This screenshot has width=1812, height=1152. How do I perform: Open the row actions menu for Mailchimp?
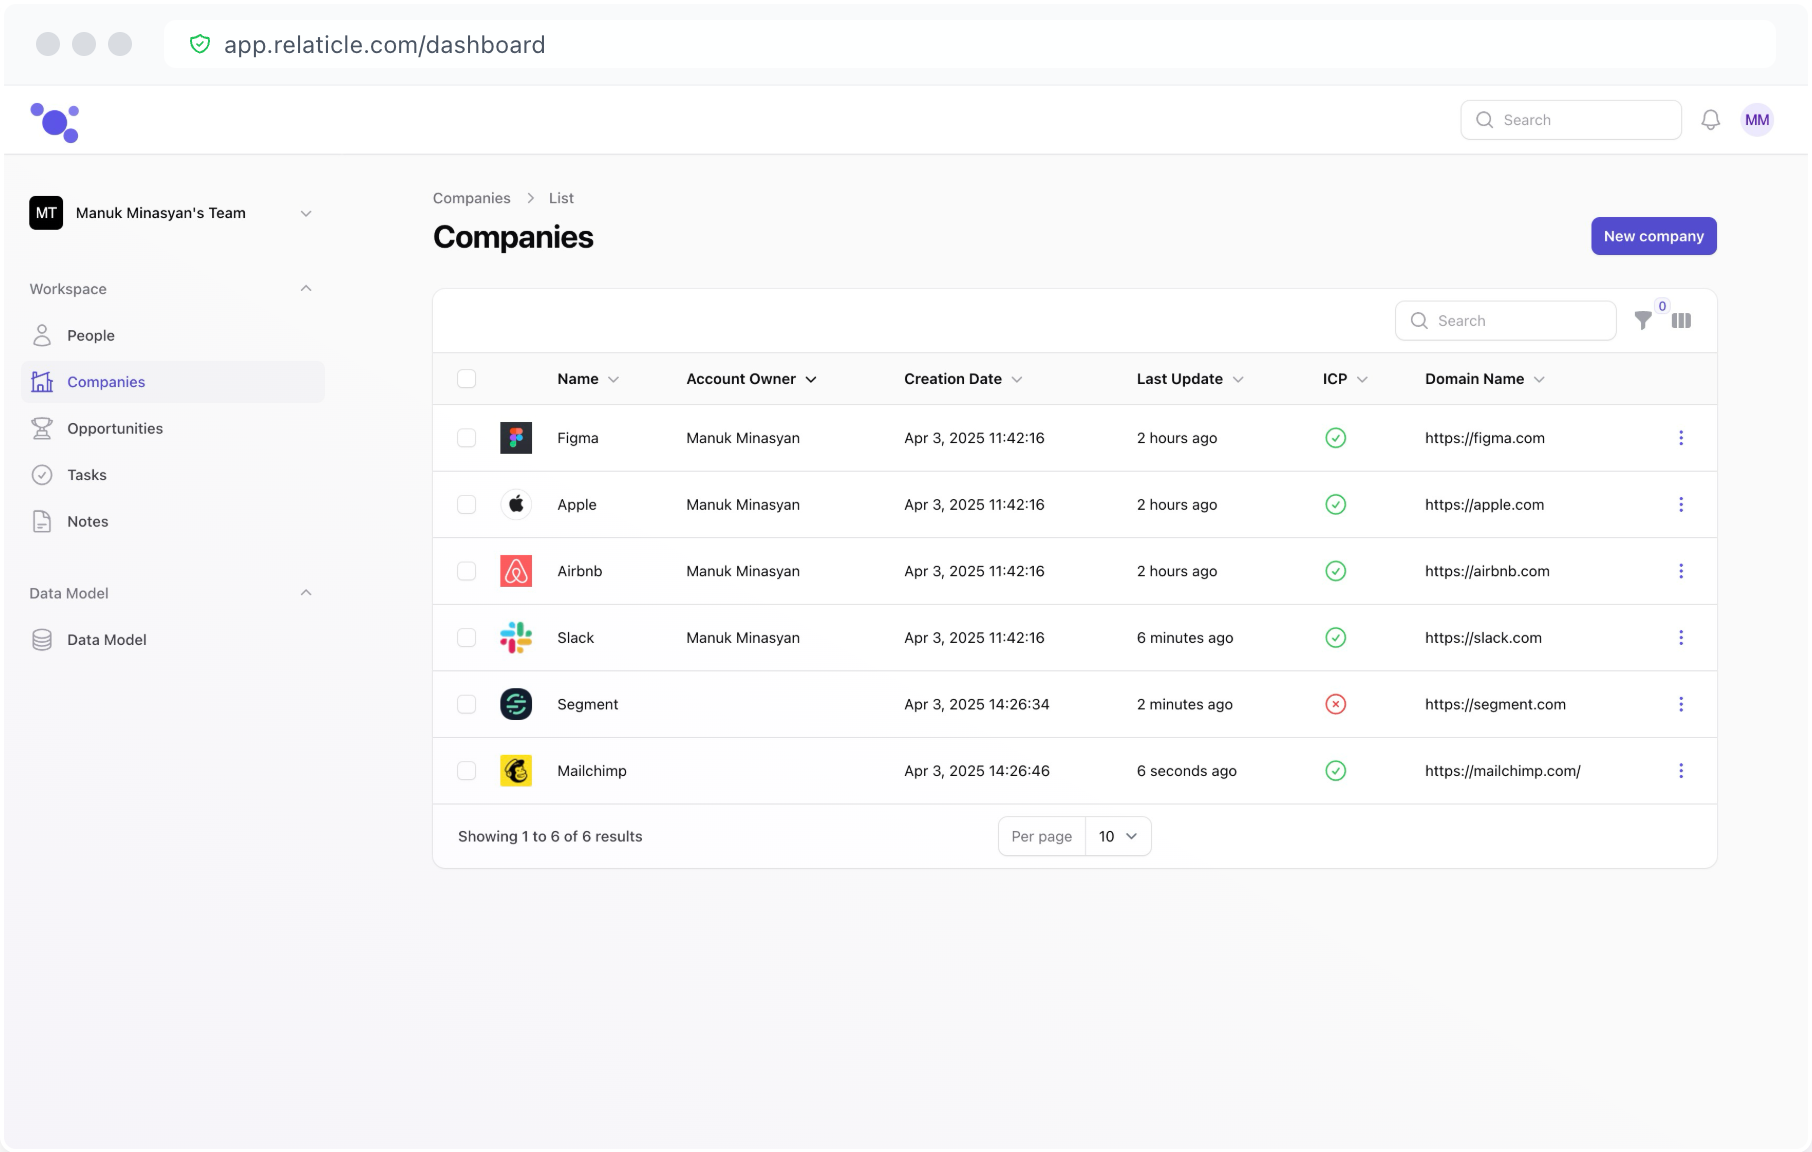1680,771
